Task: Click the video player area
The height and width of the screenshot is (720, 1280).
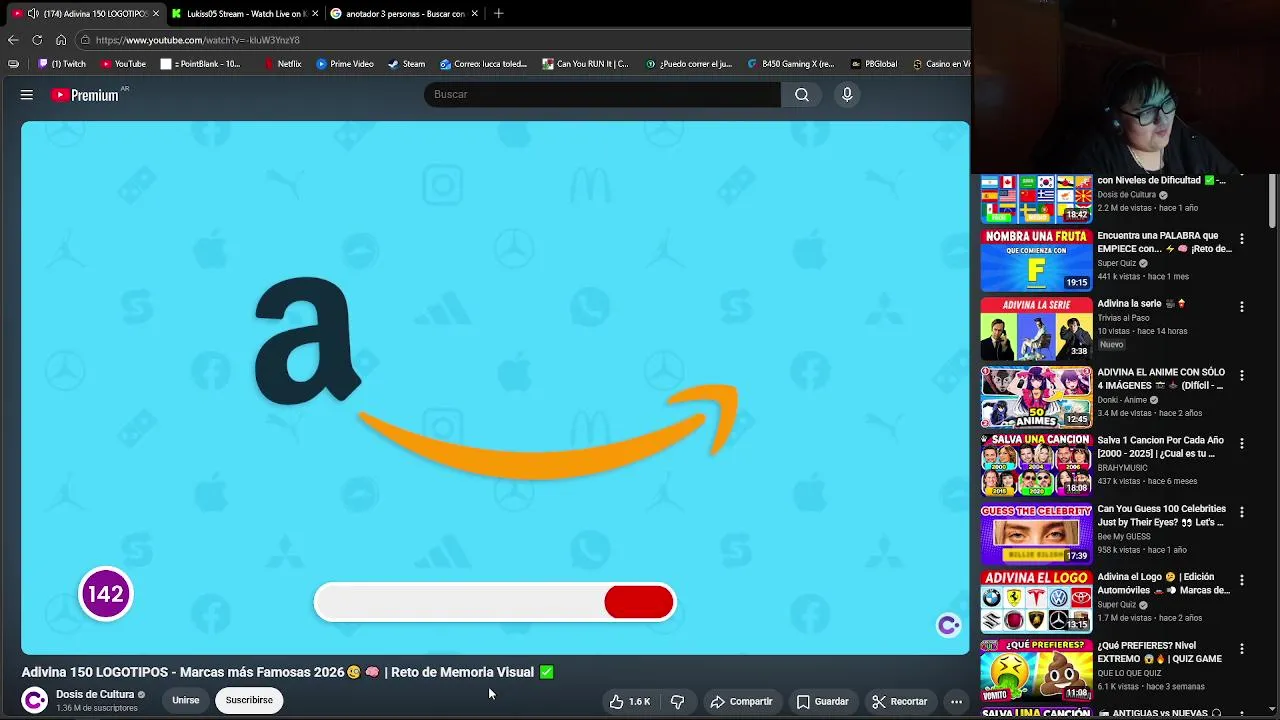Action: pyautogui.click(x=495, y=388)
